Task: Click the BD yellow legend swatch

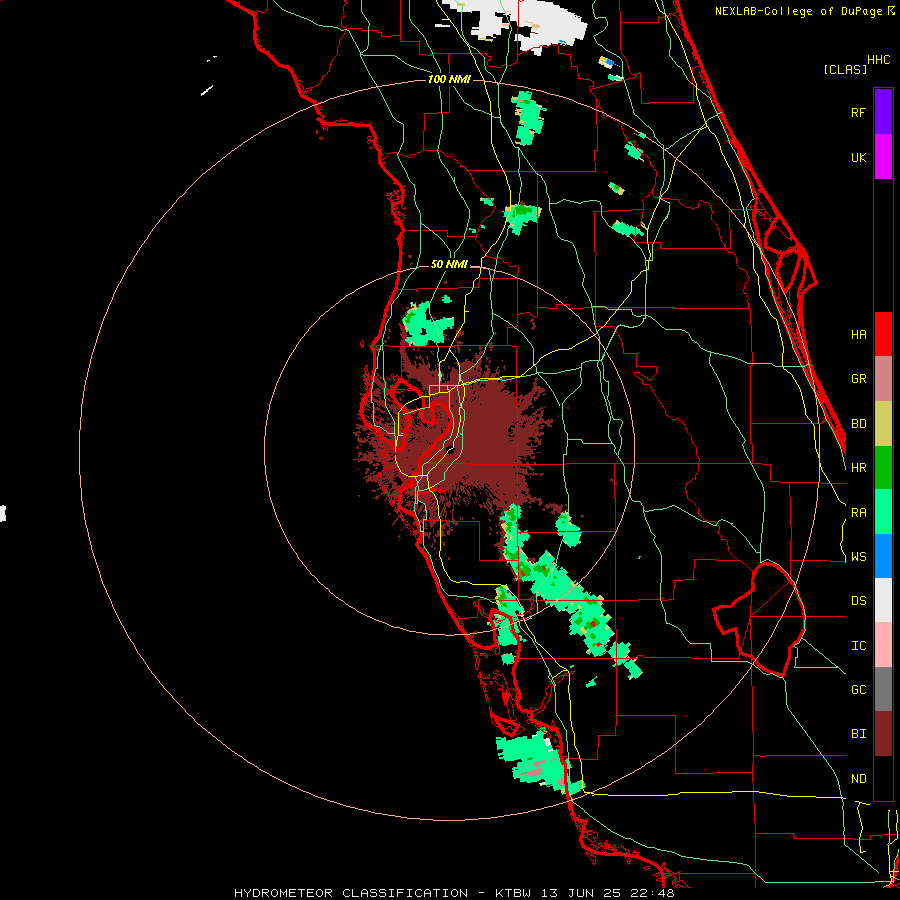Action: pos(883,424)
